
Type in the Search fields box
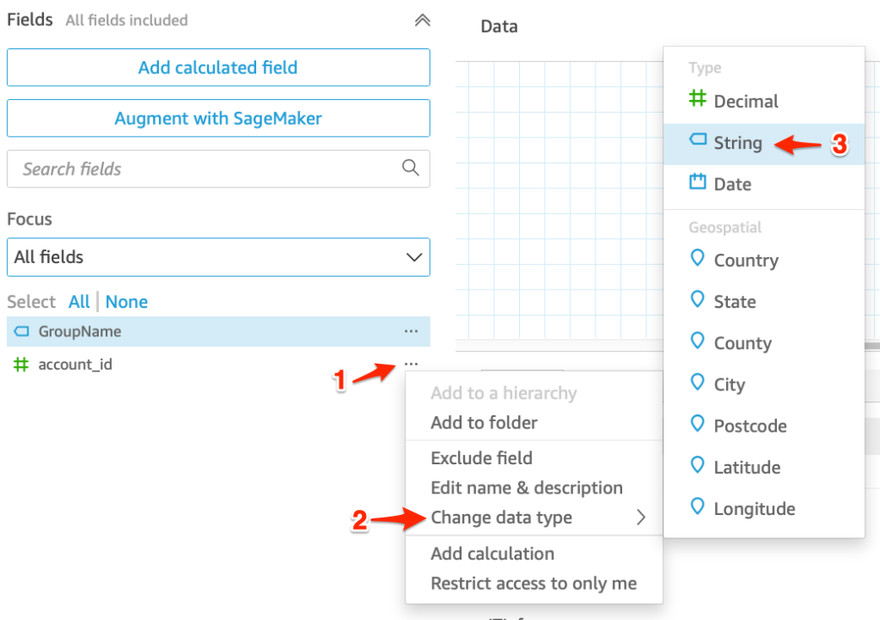200,169
